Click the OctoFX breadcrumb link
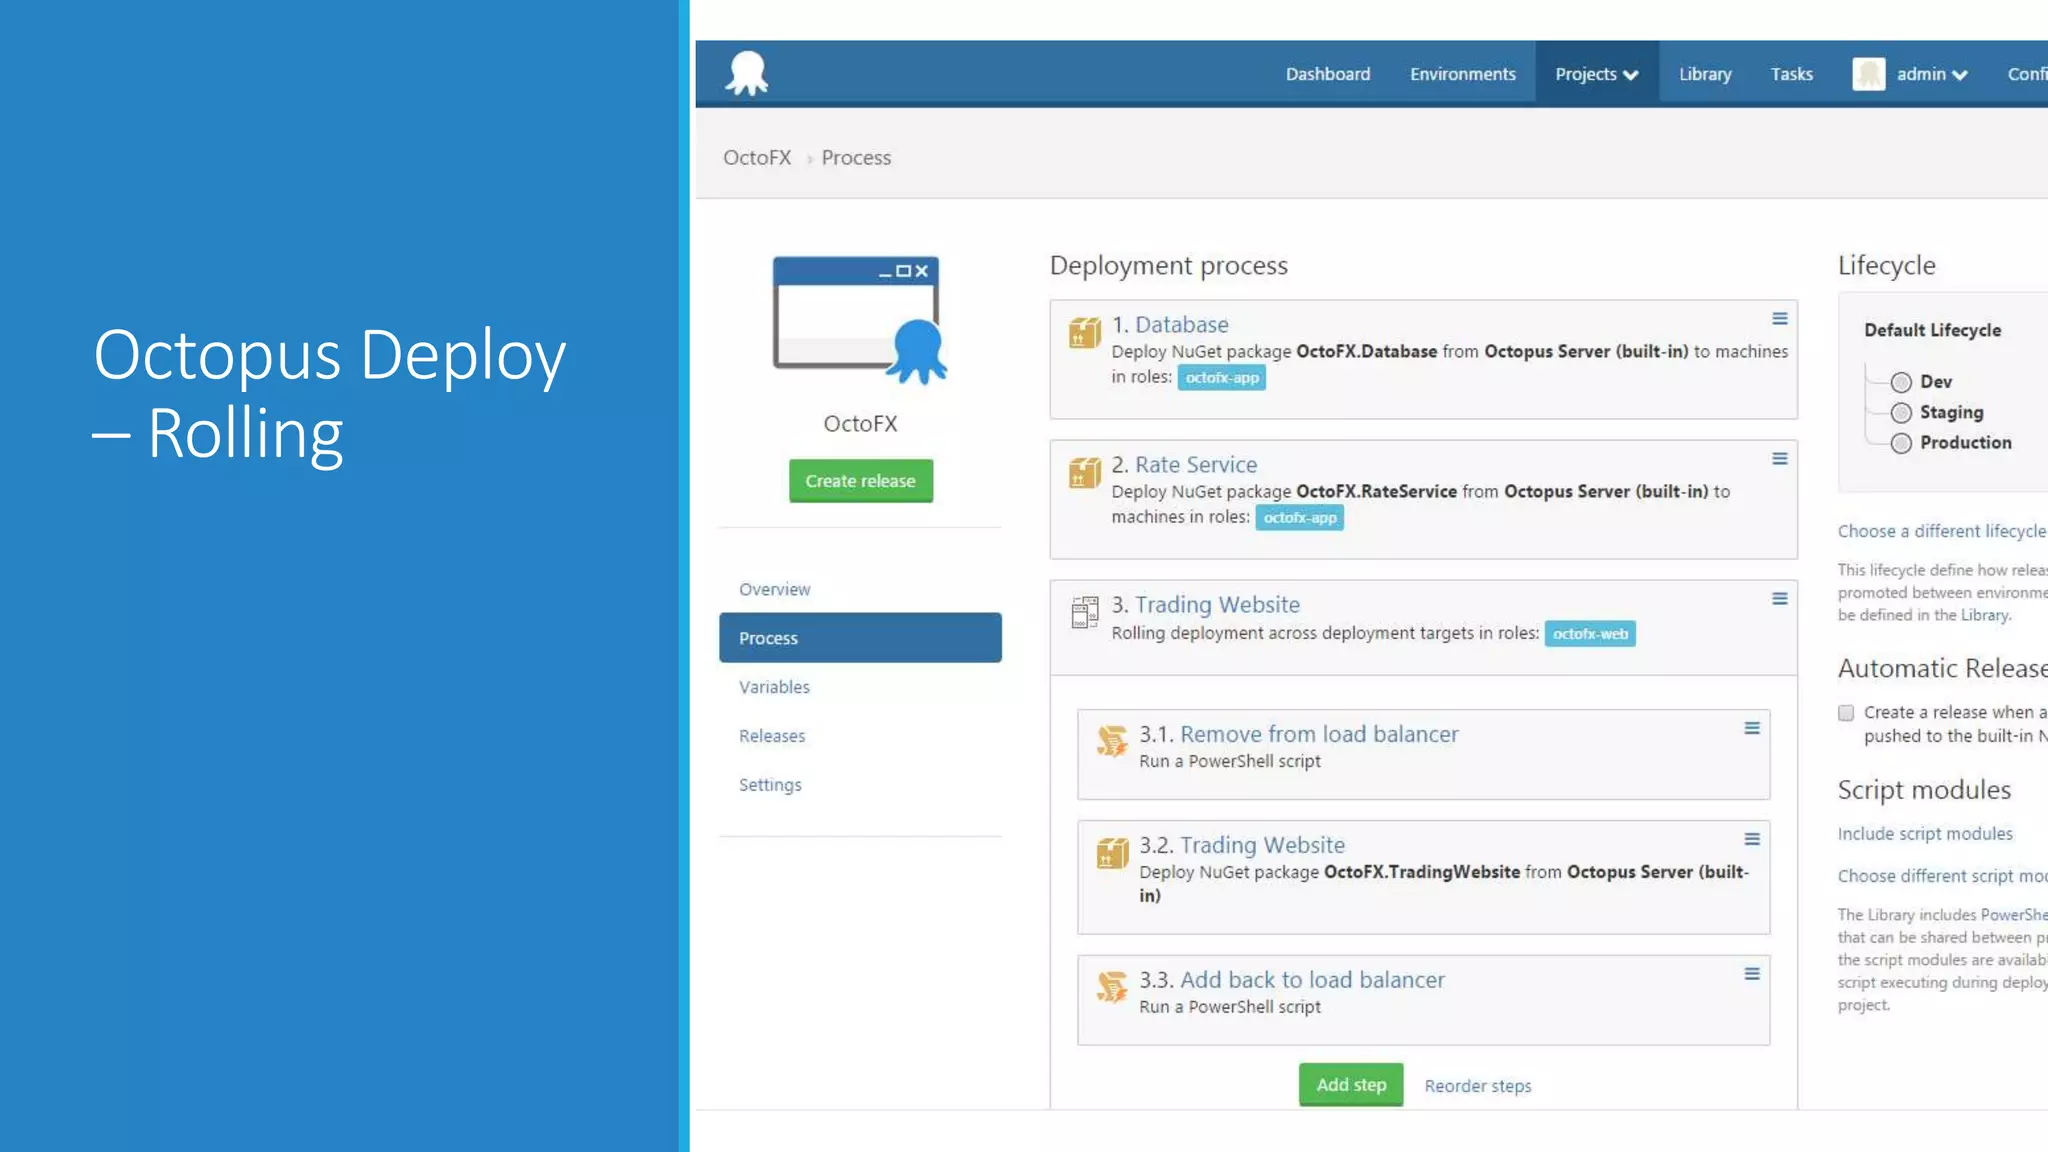2048x1152 pixels. tap(757, 158)
